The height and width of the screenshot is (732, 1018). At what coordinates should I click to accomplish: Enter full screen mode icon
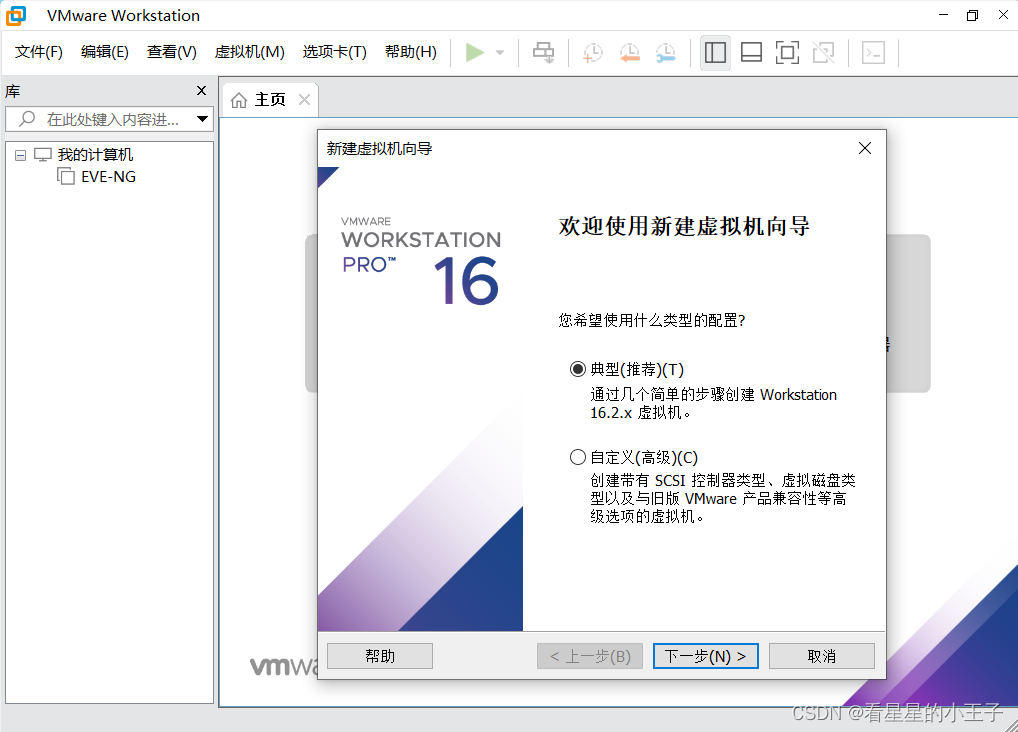tap(788, 52)
